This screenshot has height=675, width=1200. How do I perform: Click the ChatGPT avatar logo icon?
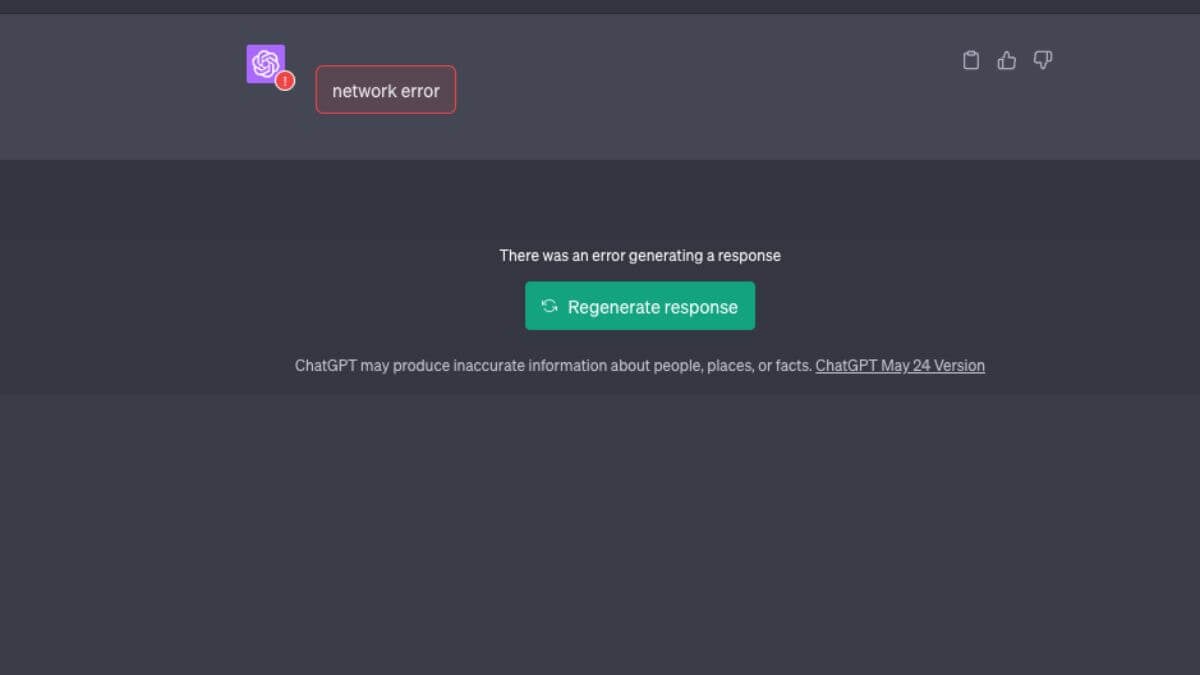(x=265, y=64)
